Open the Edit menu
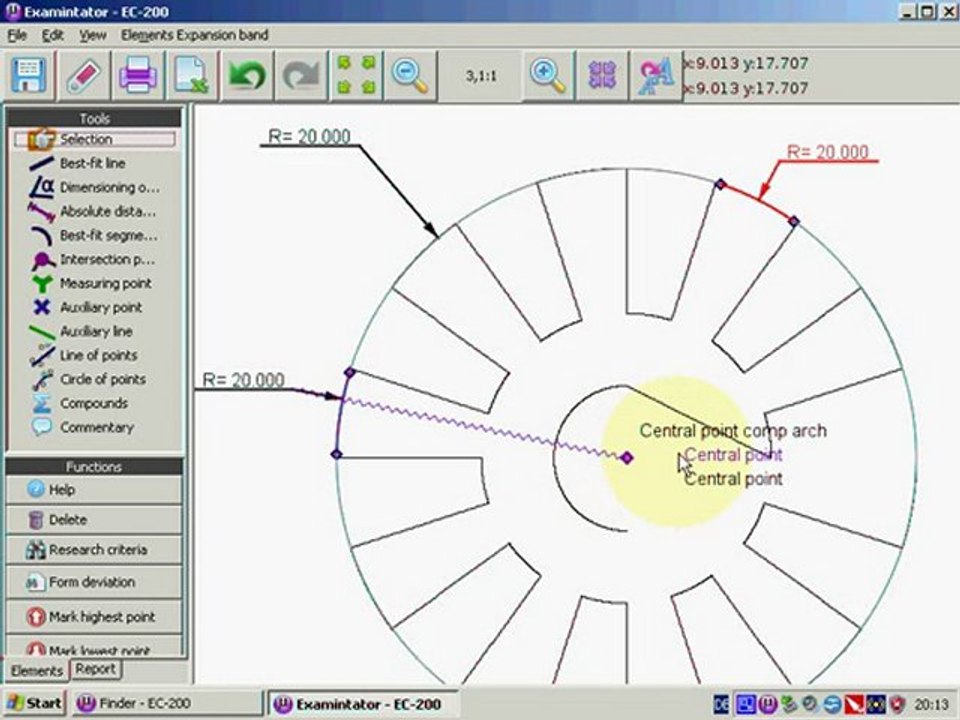The image size is (960, 720). (x=53, y=35)
